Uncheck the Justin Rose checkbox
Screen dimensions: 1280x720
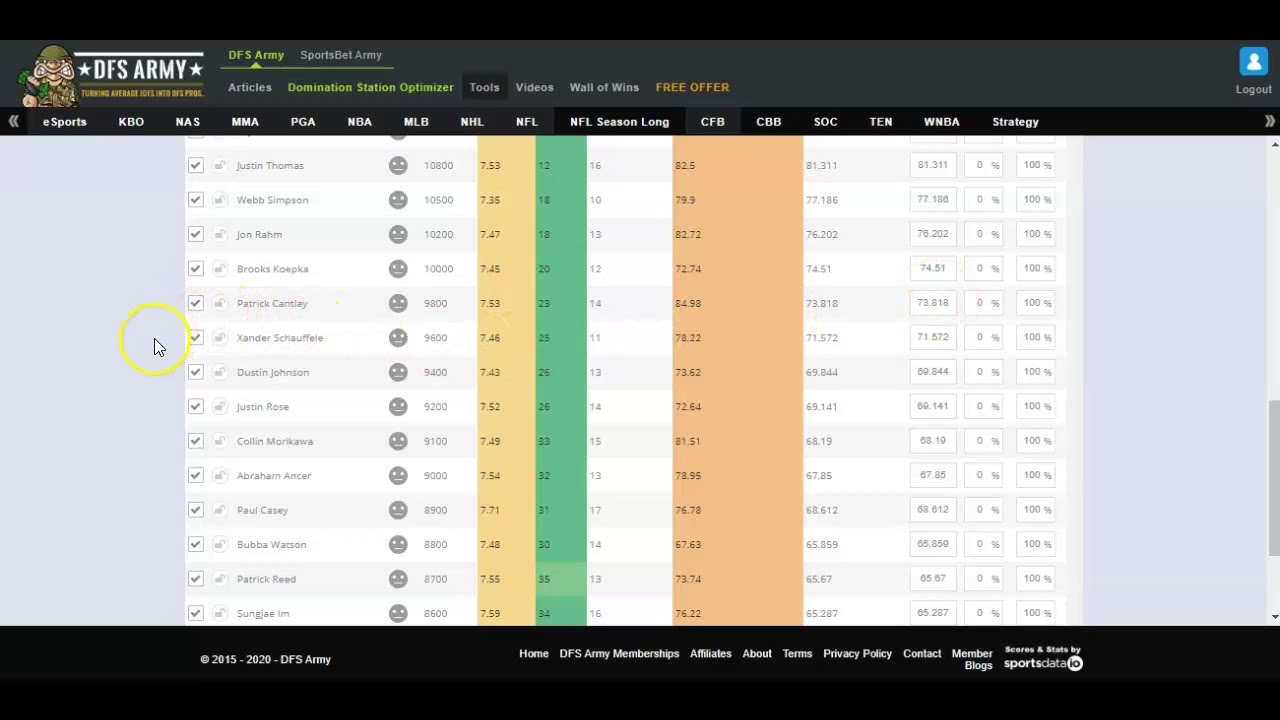click(x=195, y=407)
